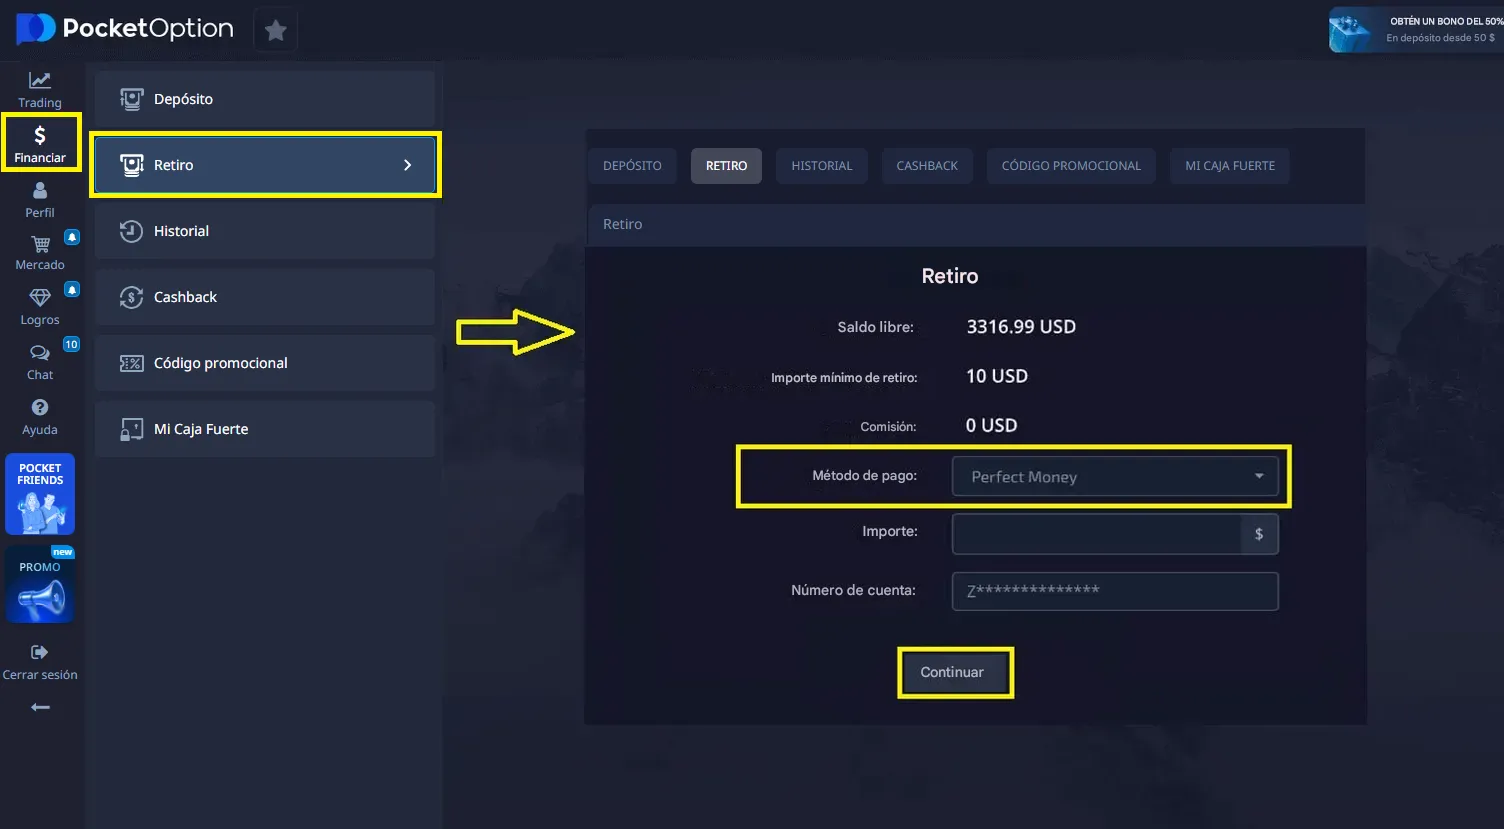
Task: Click the Chat unread count badge
Action: tap(71, 344)
